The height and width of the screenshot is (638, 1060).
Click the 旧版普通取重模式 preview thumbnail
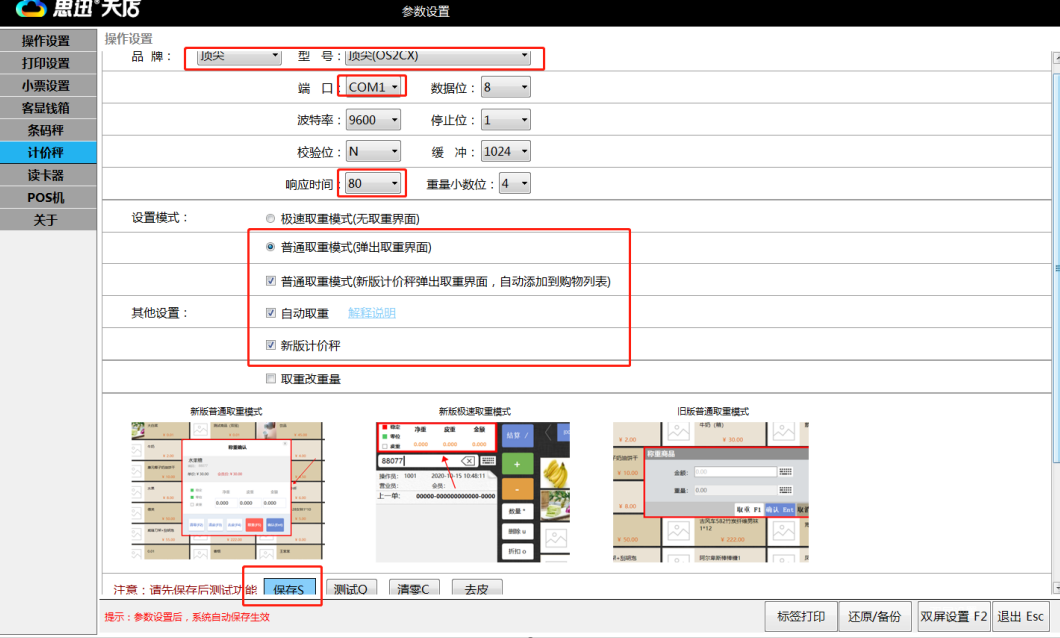tap(710, 492)
